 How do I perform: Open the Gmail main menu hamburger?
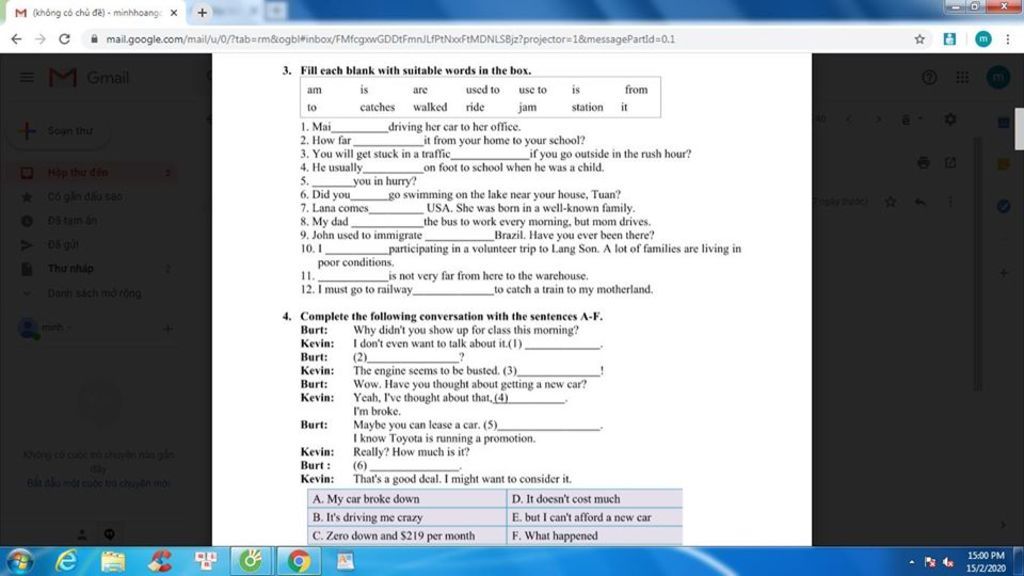point(27,78)
